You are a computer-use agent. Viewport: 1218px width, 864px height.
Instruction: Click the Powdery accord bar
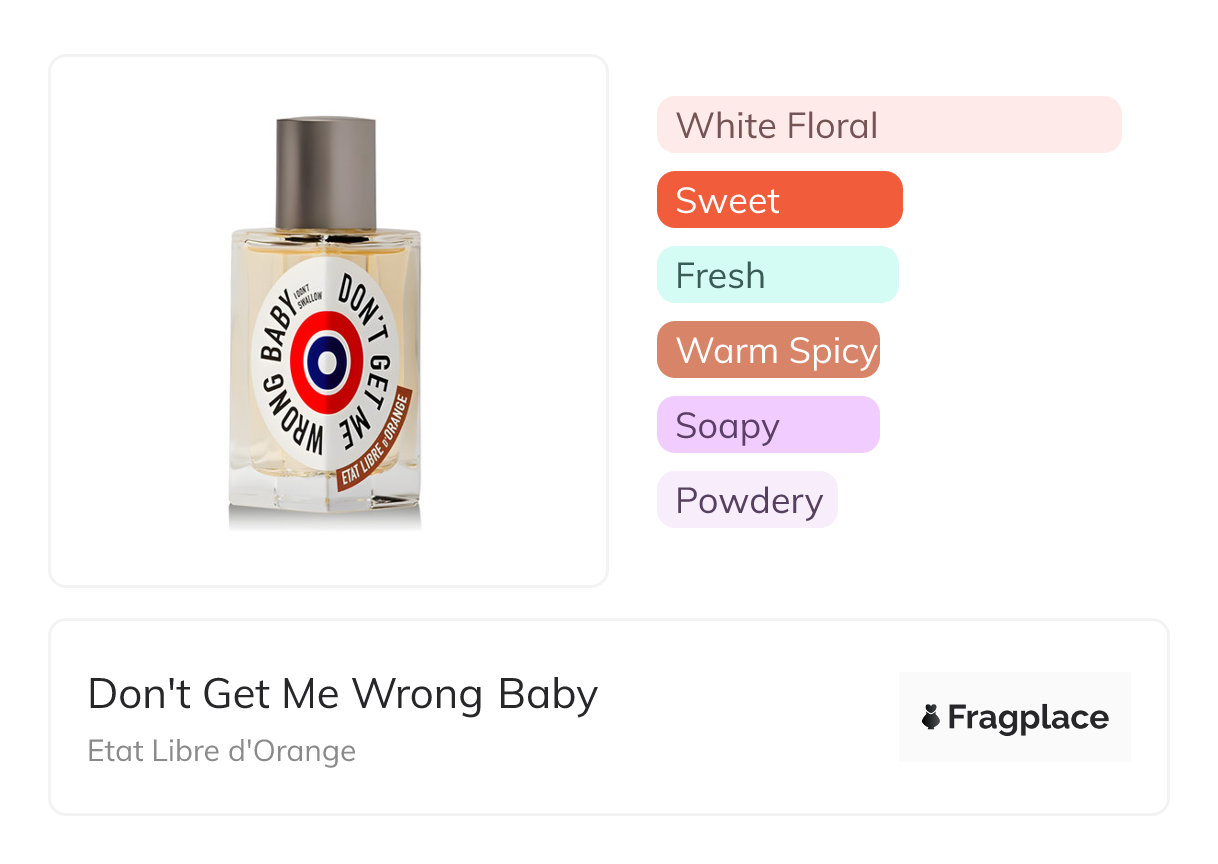click(x=747, y=500)
